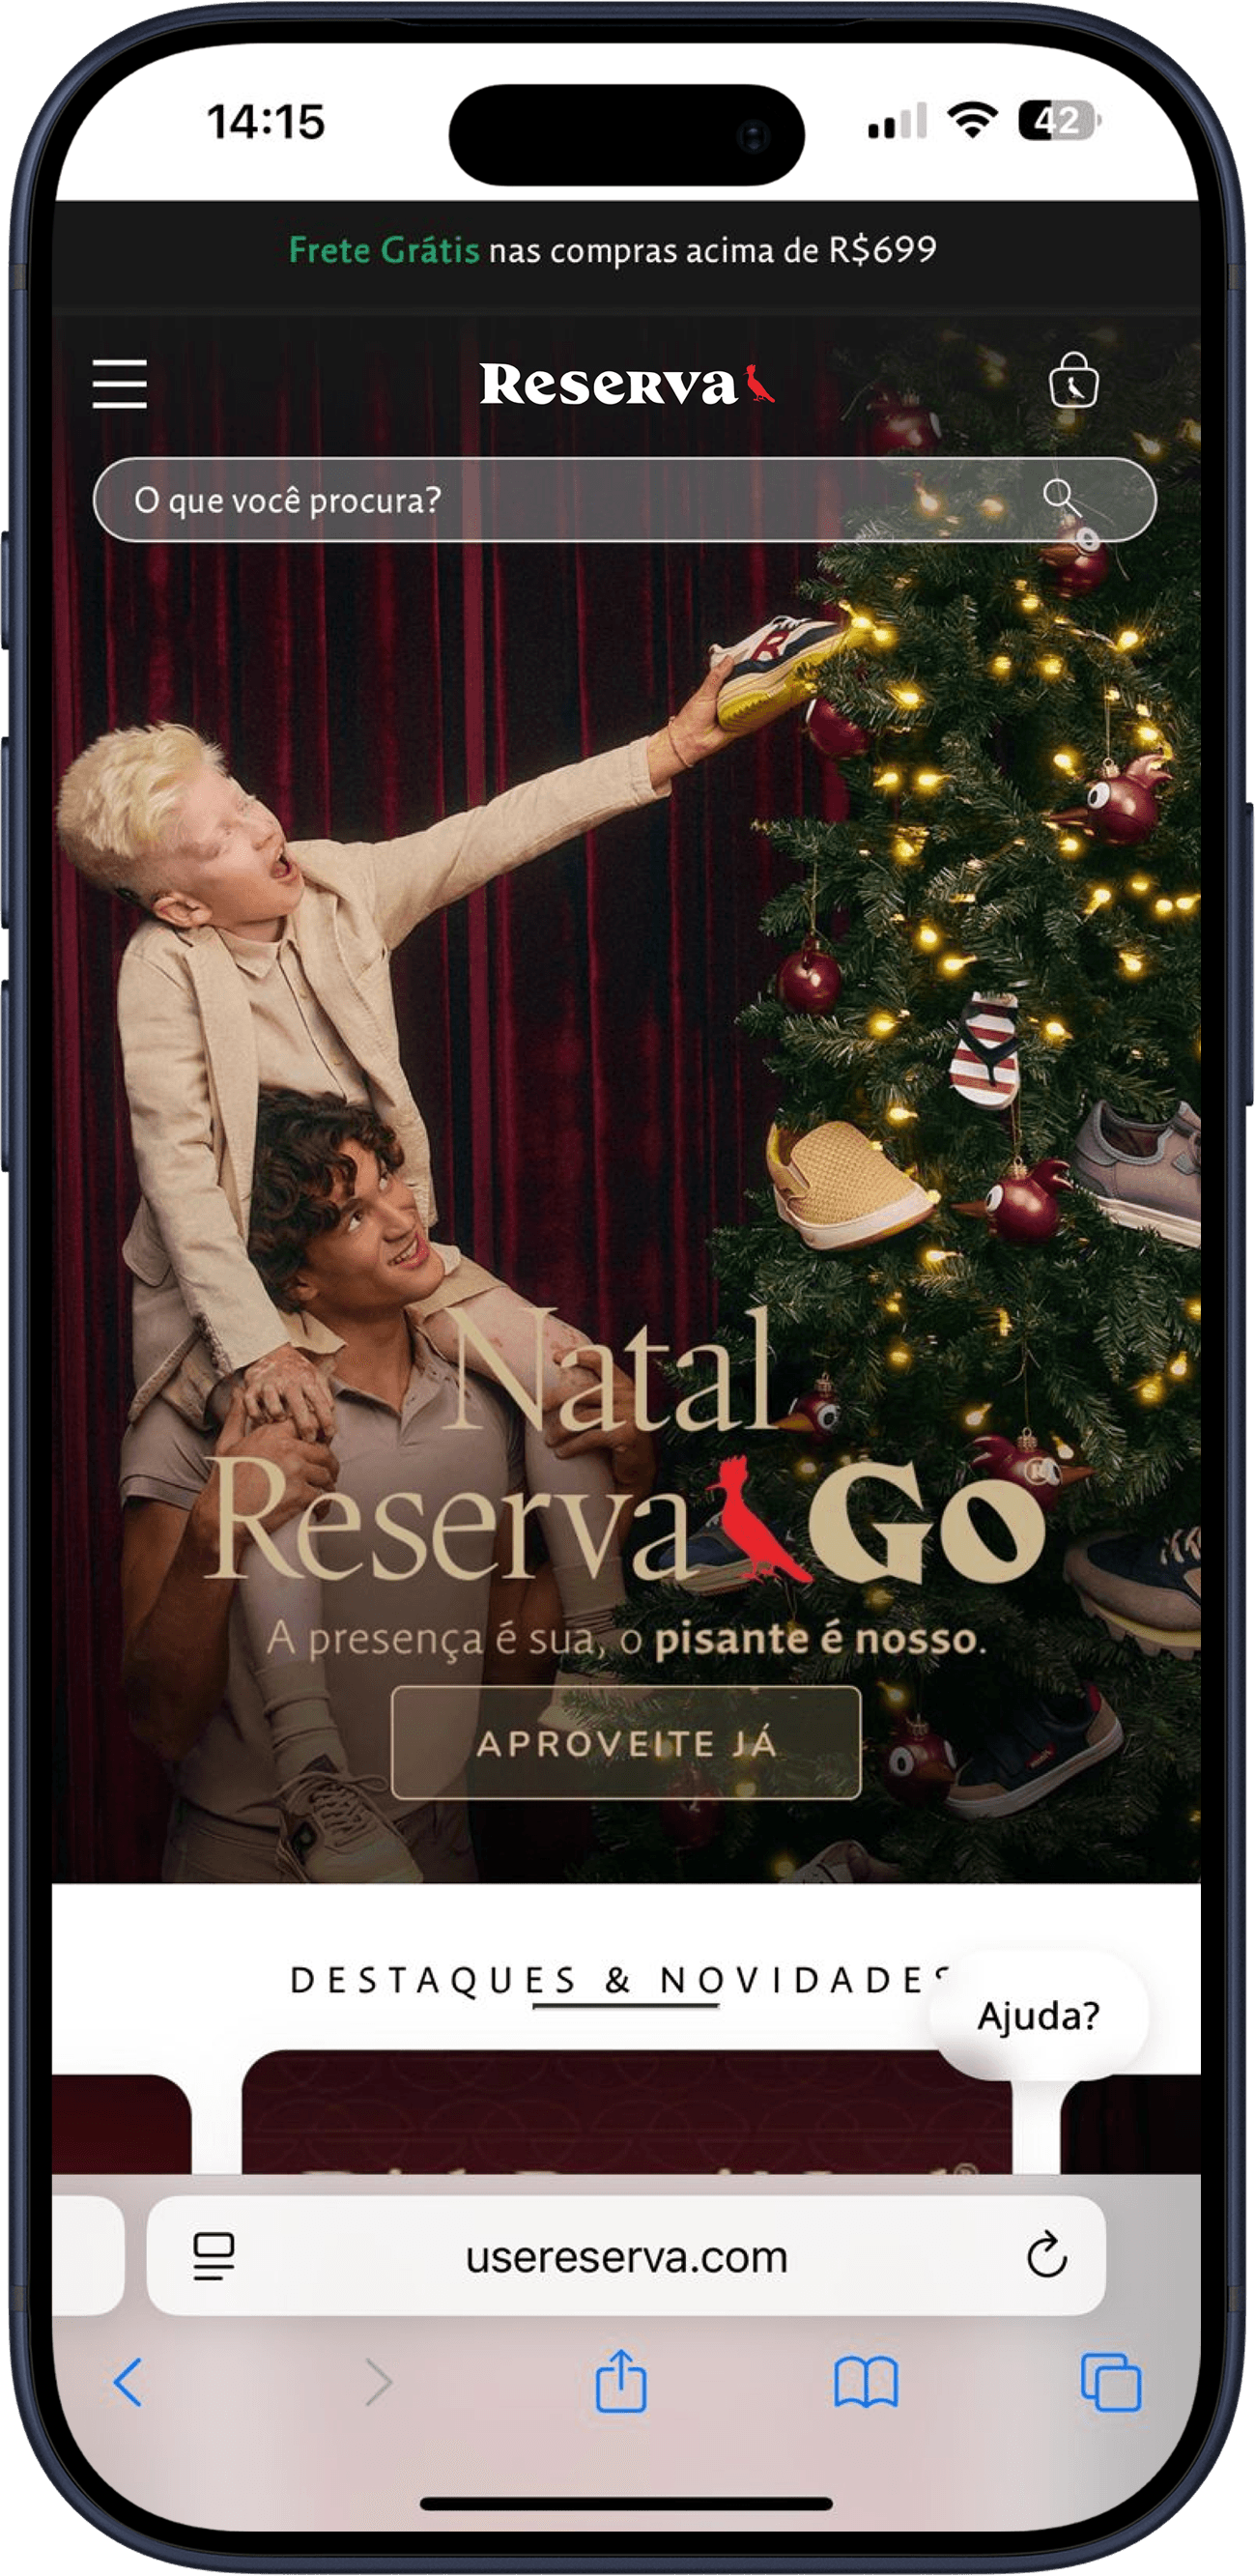Switch to the previous Safari tab card at left

tap(88, 2256)
